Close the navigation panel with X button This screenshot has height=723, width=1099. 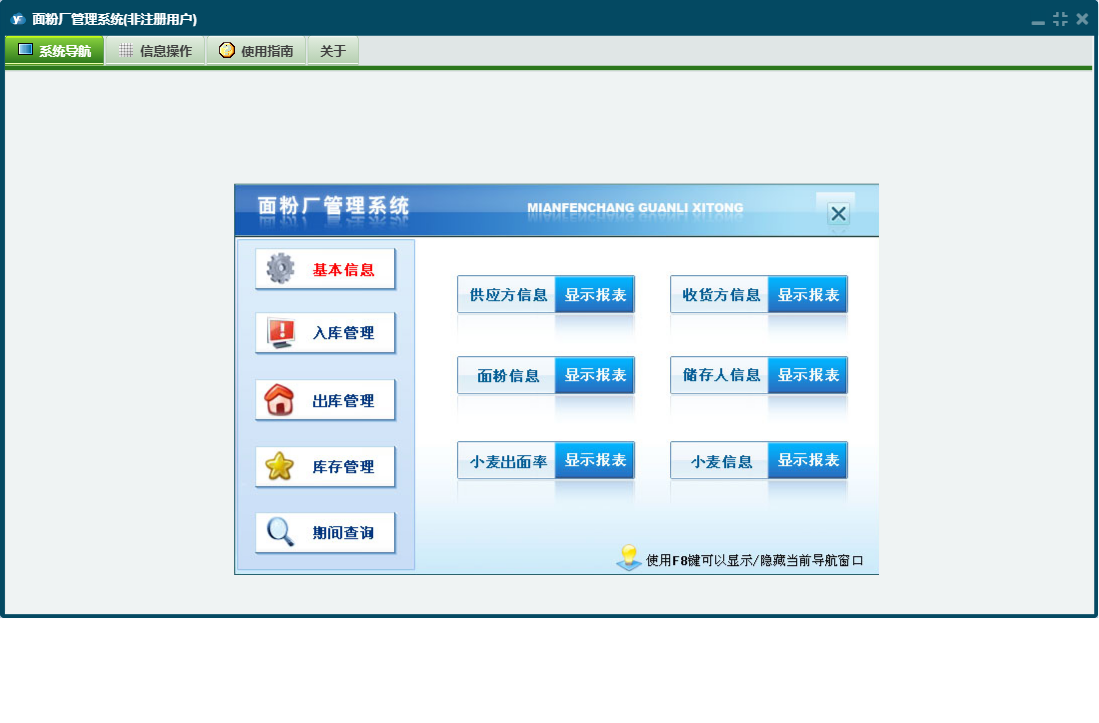[838, 213]
